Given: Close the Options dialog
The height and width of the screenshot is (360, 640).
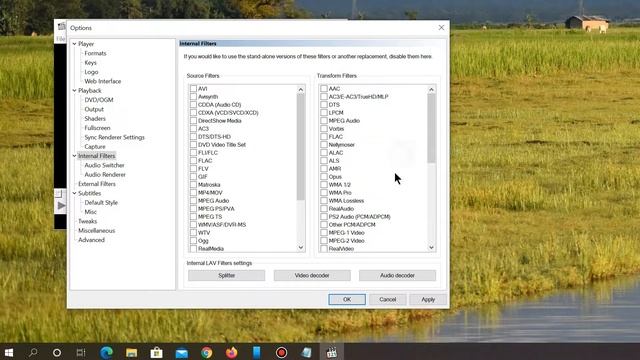Looking at the screenshot, I should 441,28.
